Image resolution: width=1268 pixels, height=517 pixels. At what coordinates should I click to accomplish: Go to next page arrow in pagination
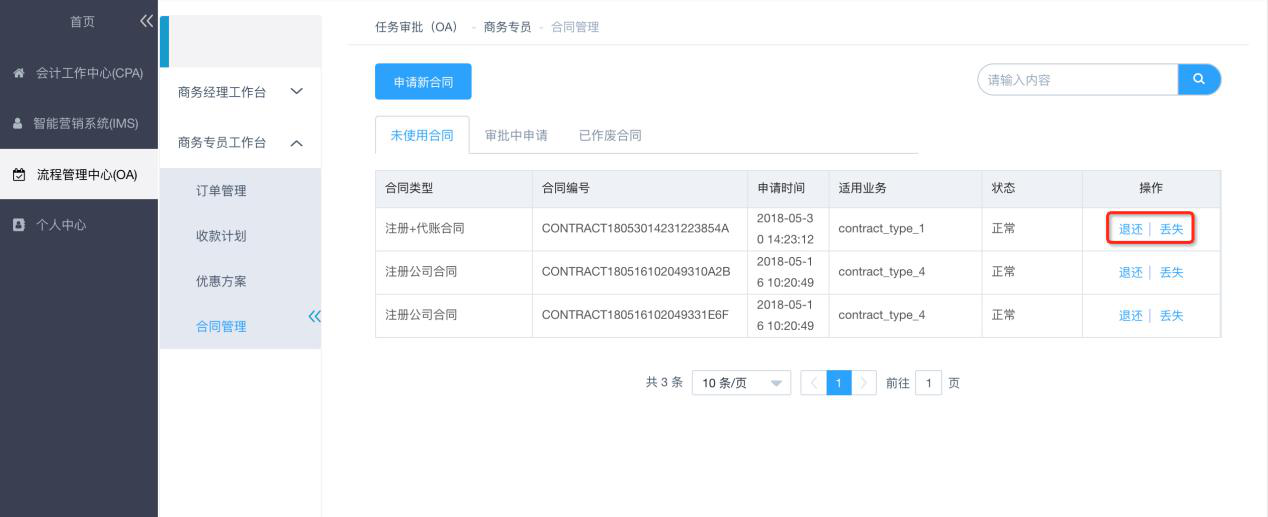coord(865,383)
